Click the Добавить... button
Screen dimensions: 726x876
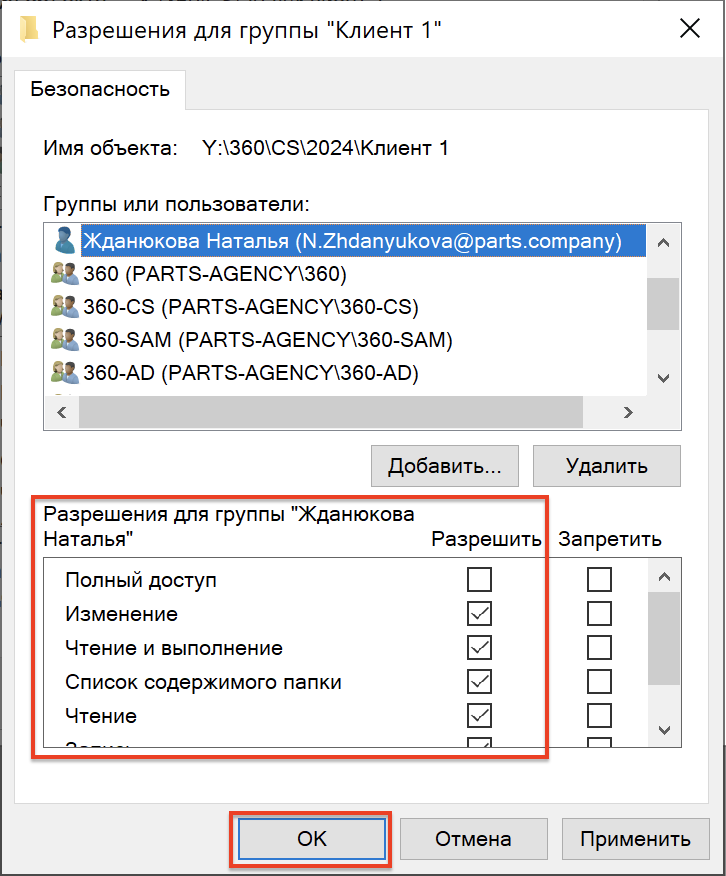point(444,466)
